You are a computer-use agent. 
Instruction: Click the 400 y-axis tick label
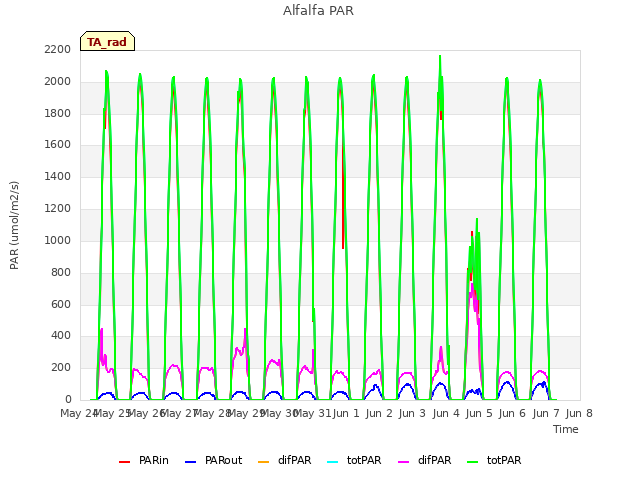point(61,336)
